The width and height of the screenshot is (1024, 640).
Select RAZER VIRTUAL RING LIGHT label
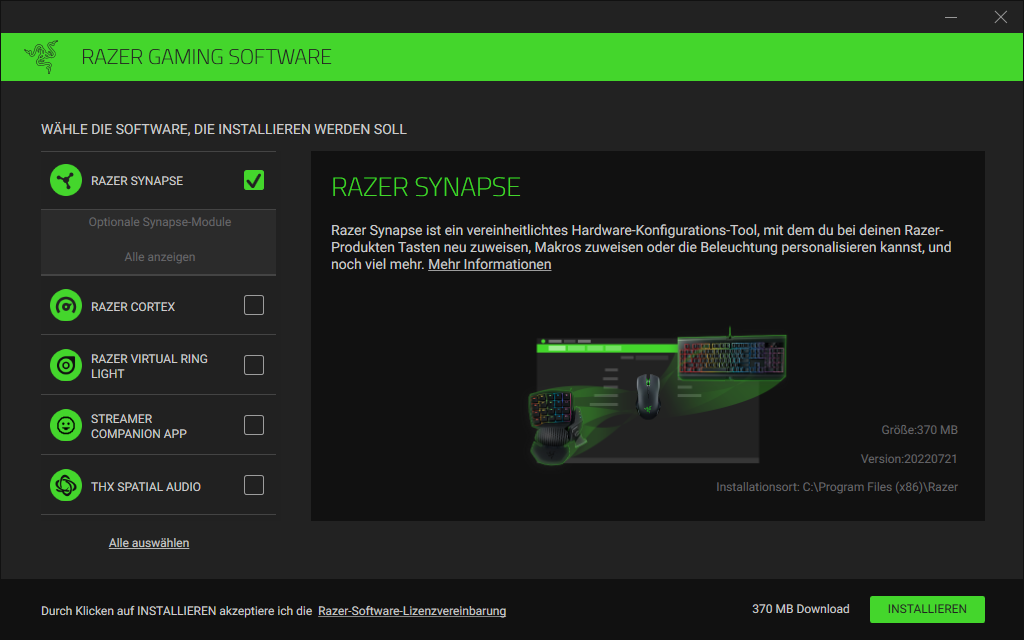(x=150, y=366)
